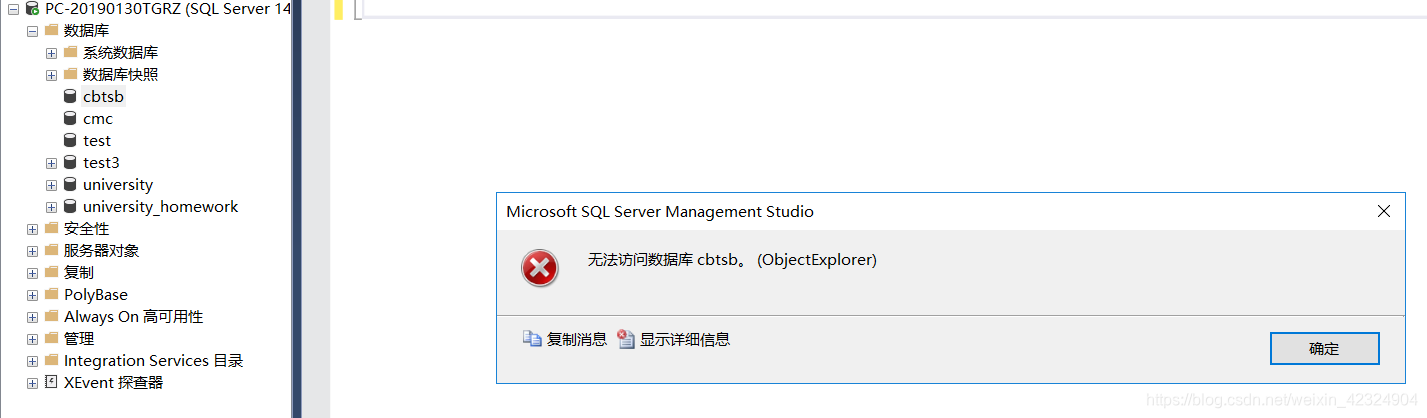Select Integration Services 目录 item

[x=153, y=361]
